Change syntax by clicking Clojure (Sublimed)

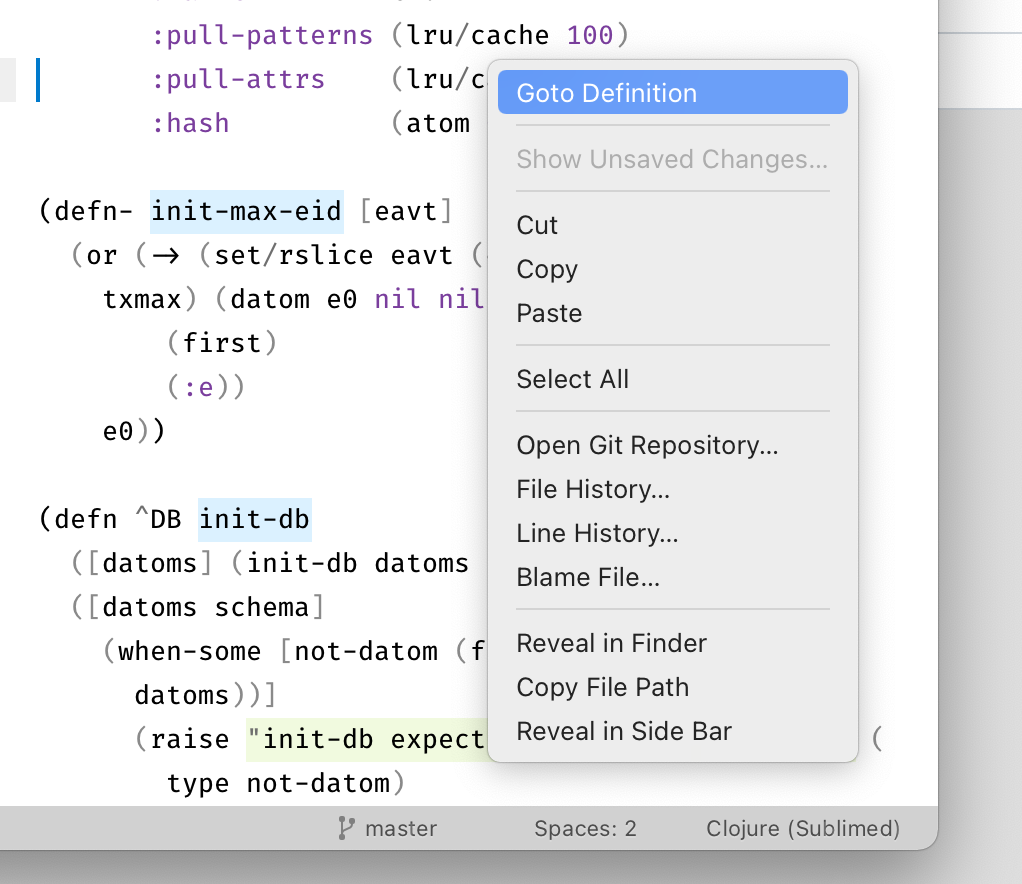pyautogui.click(x=804, y=828)
